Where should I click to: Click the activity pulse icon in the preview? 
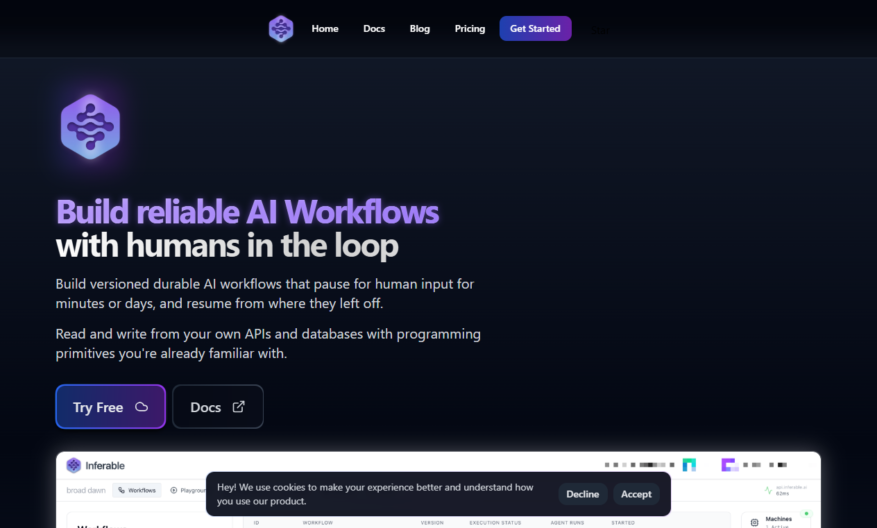pyautogui.click(x=768, y=490)
